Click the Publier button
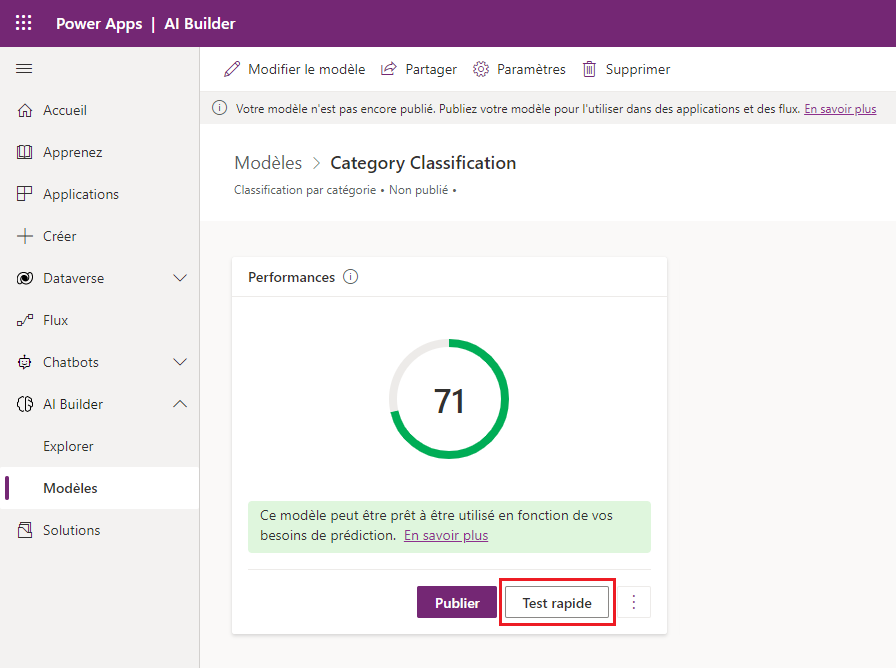This screenshot has width=896, height=668. (x=457, y=602)
